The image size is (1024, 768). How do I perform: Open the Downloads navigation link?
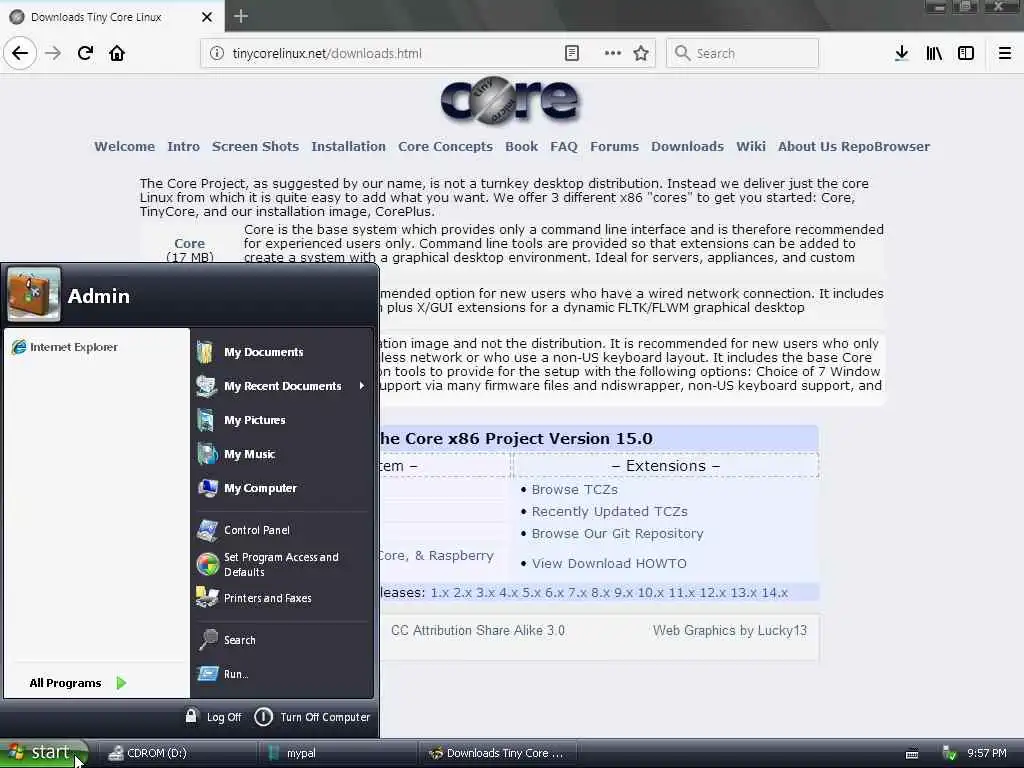[687, 146]
